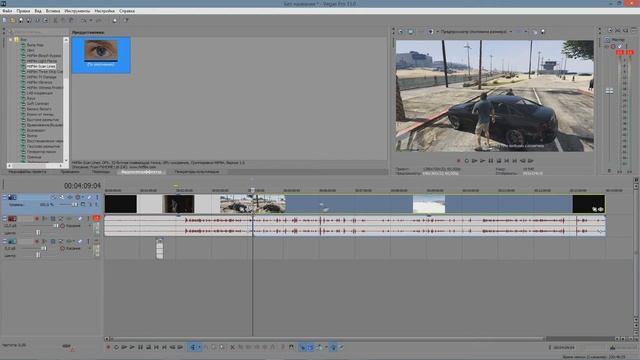640x360 pixels.
Task: Click the Save project toolbar icon
Action: (x=21, y=20)
